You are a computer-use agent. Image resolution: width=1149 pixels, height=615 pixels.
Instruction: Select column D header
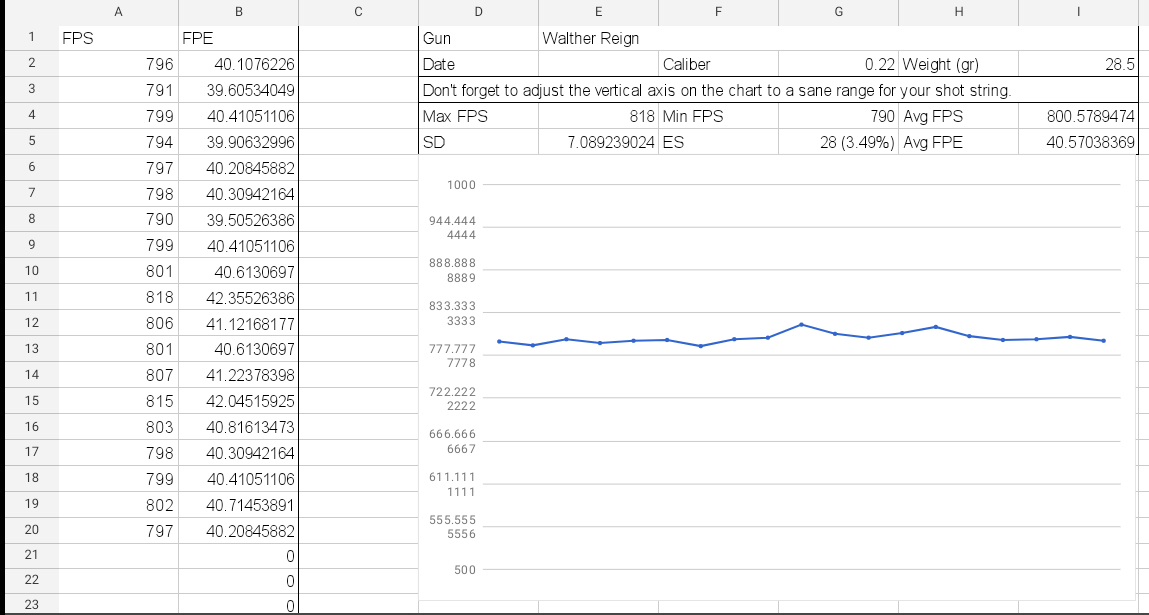click(x=479, y=12)
